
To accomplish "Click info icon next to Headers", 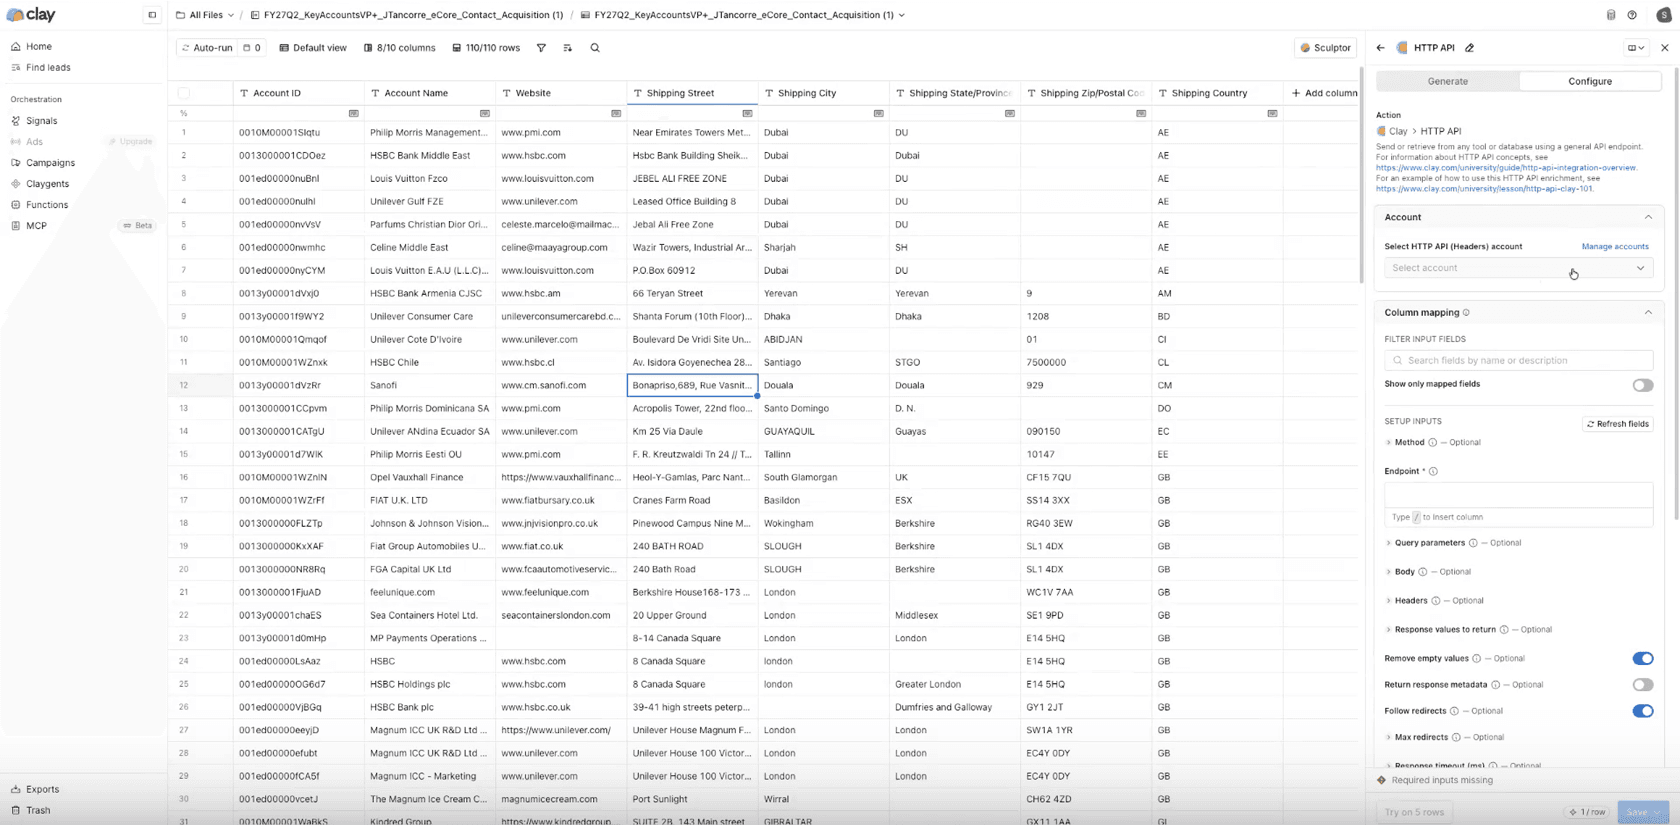I will click(x=1436, y=601).
